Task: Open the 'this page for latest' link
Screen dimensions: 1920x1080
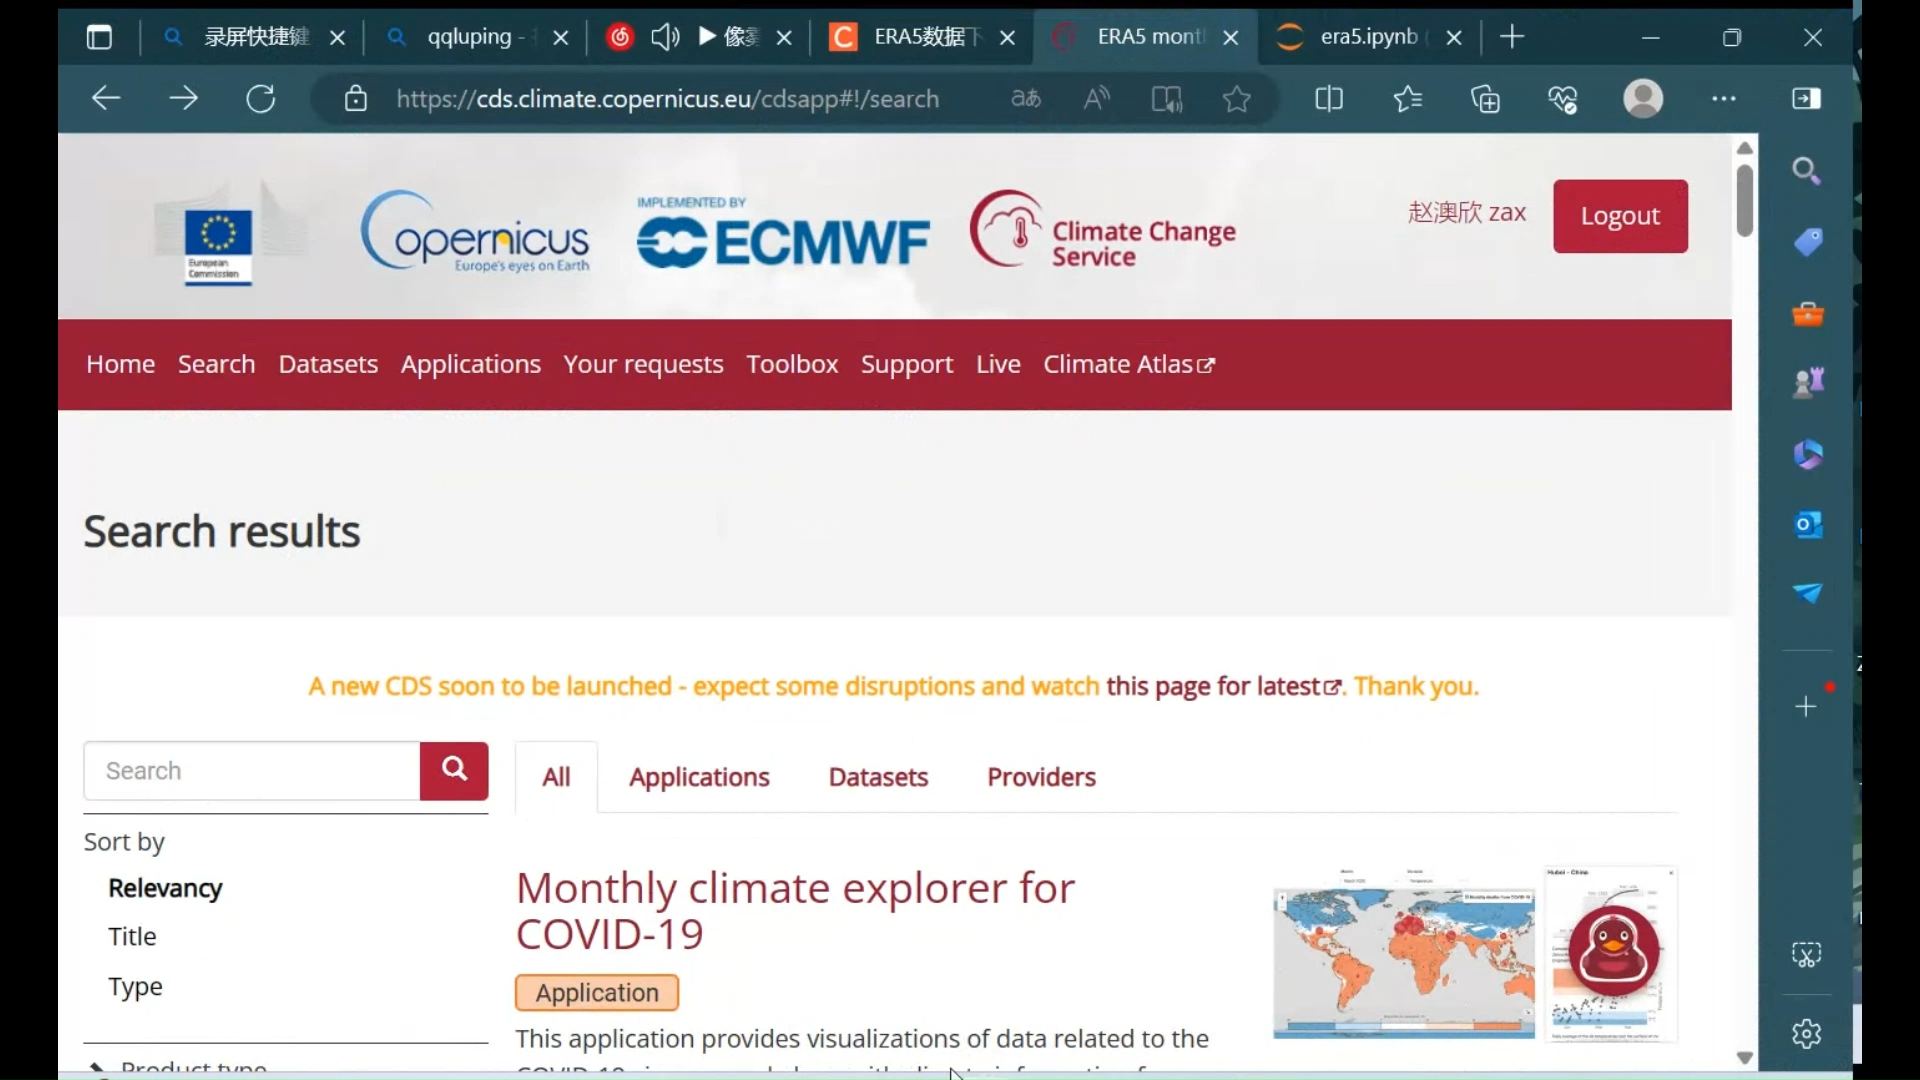Action: 1213,684
